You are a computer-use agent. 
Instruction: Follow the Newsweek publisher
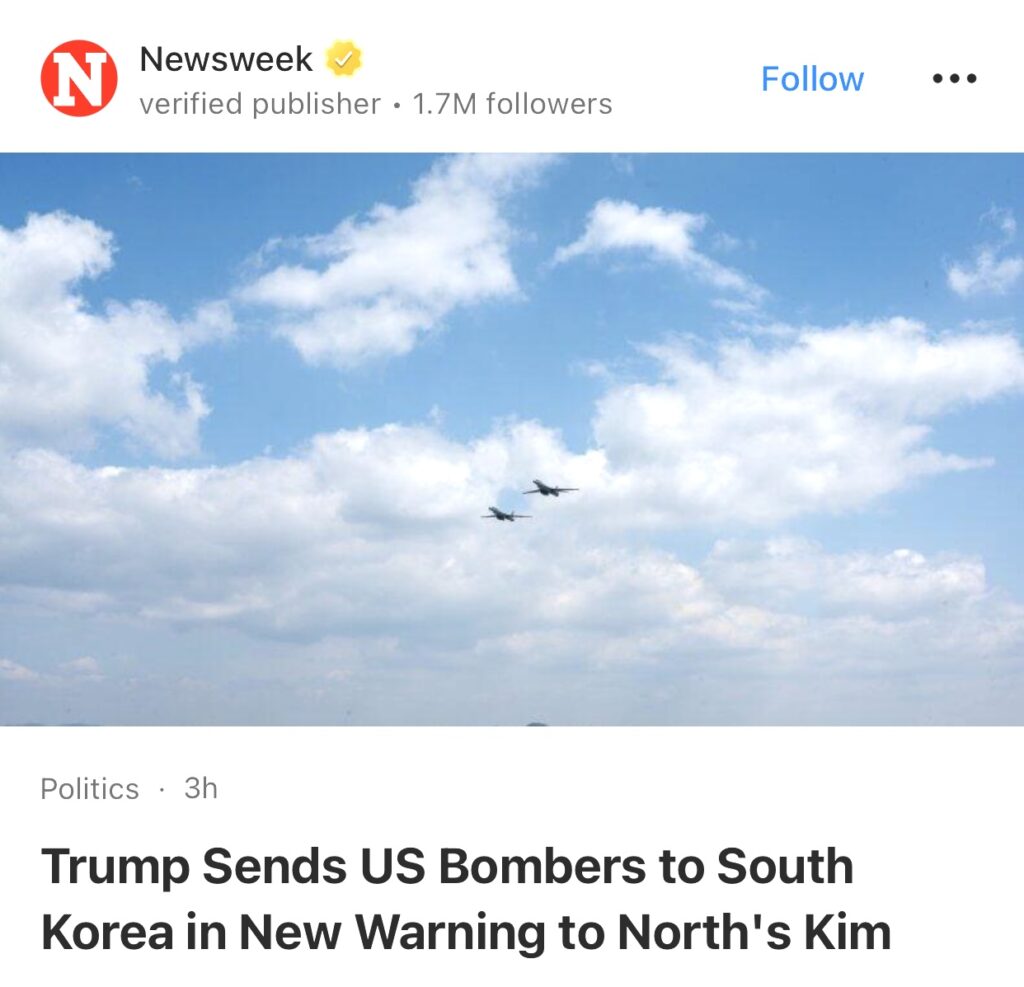(812, 79)
